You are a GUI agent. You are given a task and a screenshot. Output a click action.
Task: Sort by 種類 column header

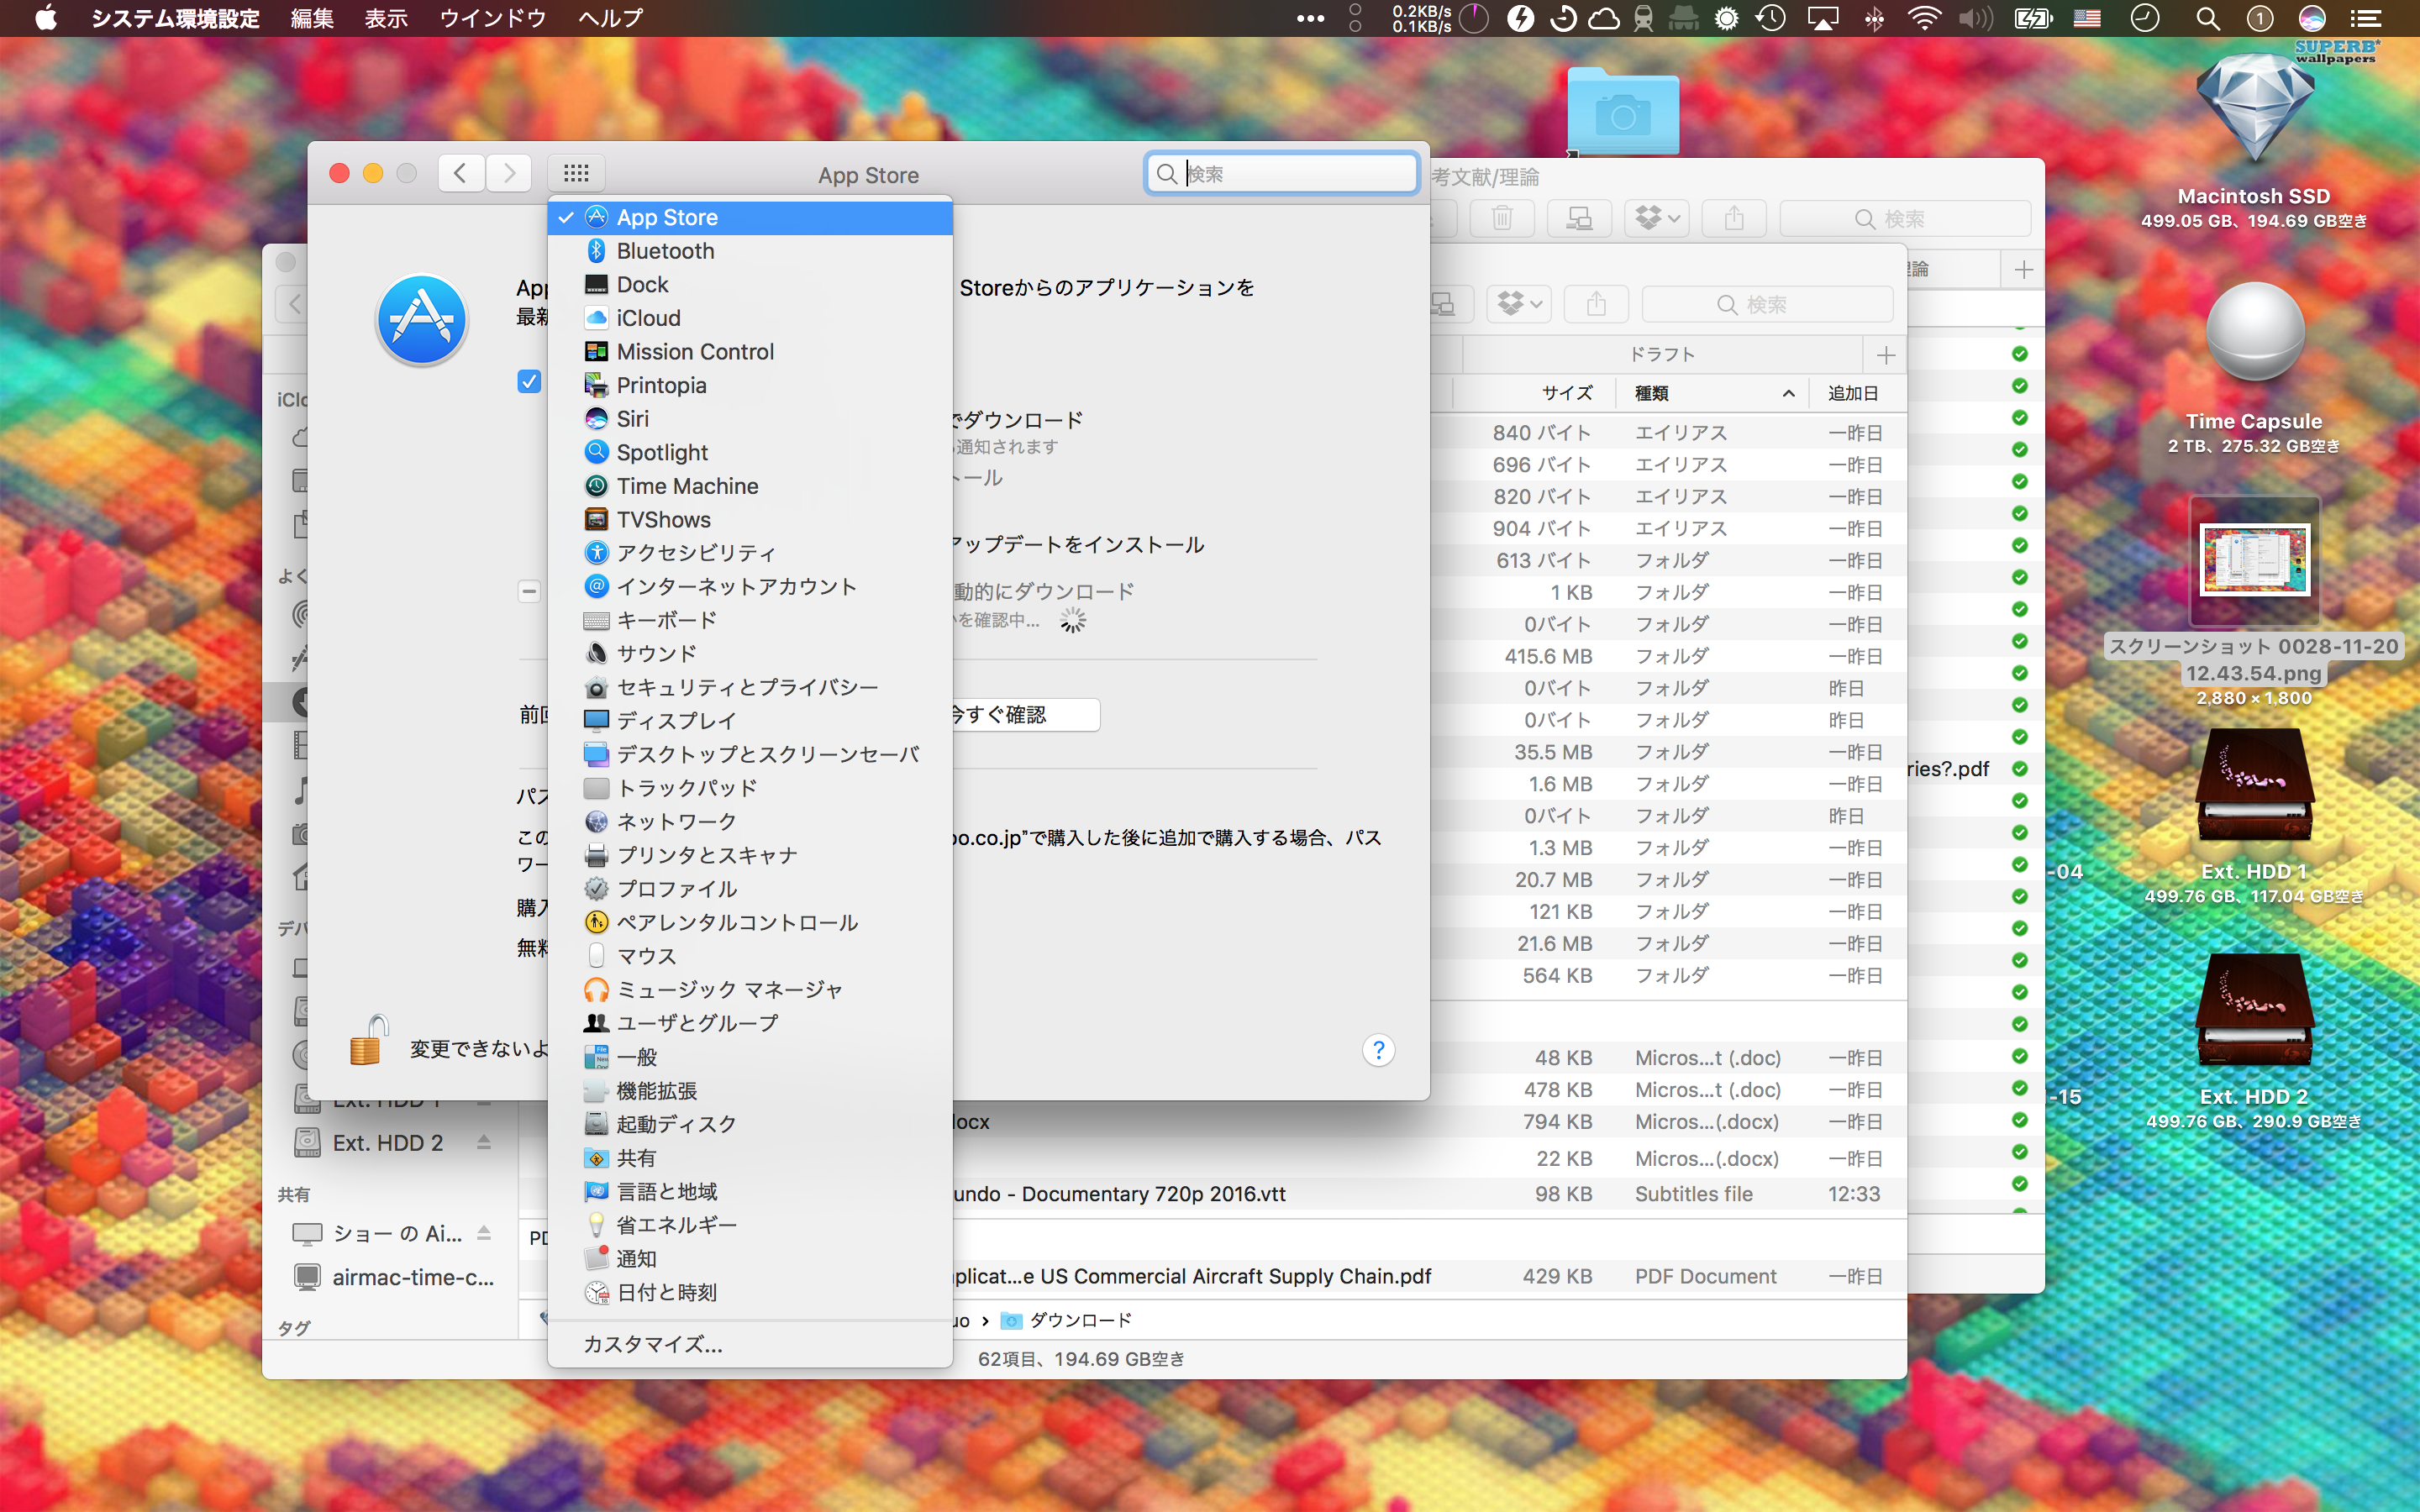[1711, 393]
